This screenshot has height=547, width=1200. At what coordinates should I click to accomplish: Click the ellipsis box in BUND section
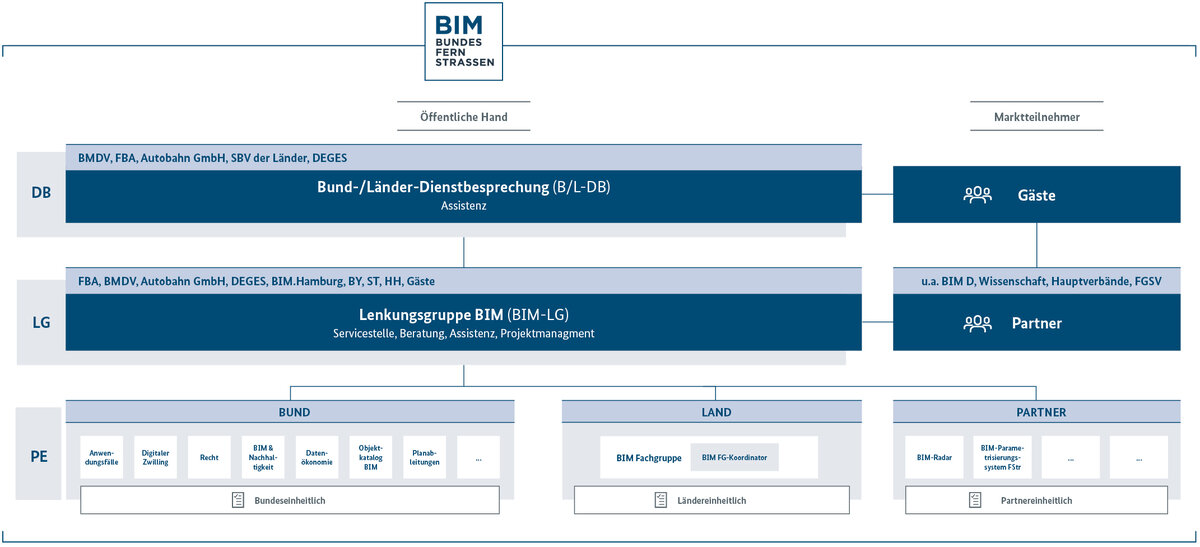point(478,457)
